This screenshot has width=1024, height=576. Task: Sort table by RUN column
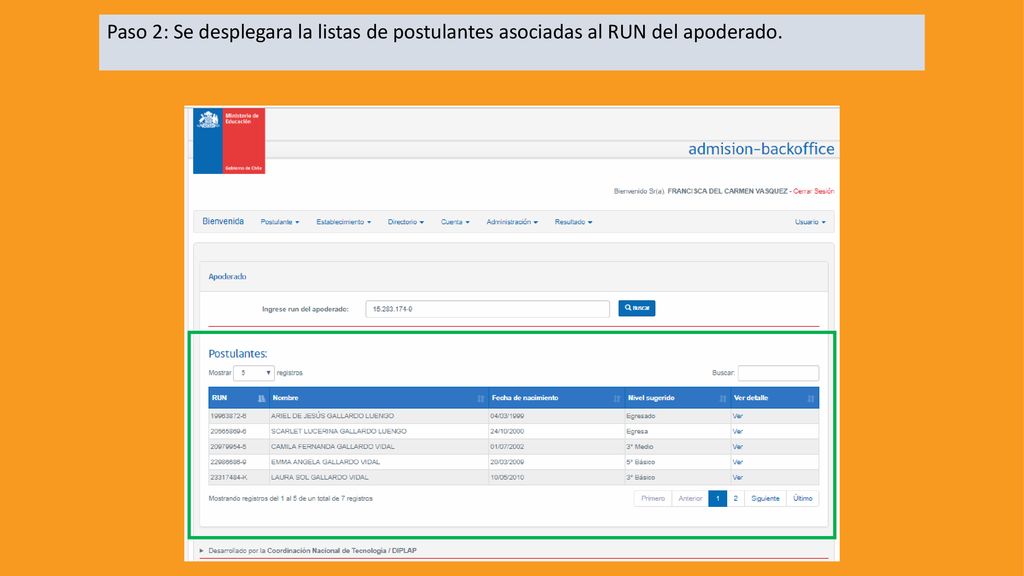[x=238, y=398]
